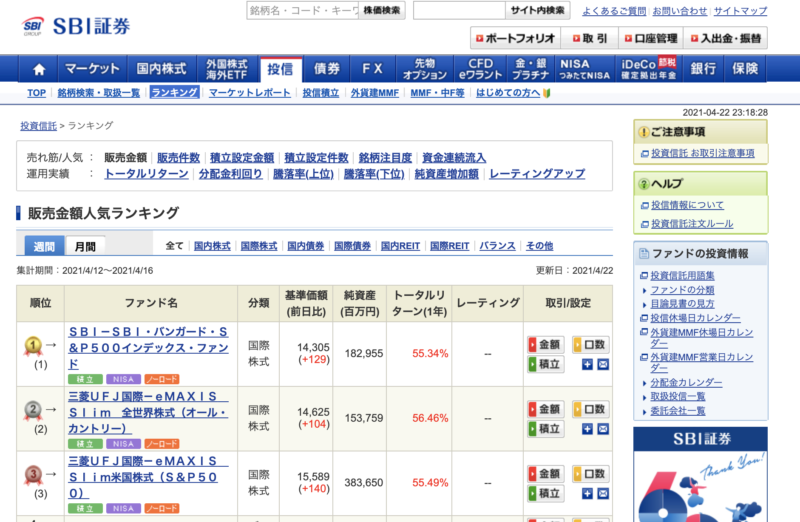This screenshot has width=800, height=522.
Task: Click the bronze rank 3 medal icon
Action: click(33, 476)
